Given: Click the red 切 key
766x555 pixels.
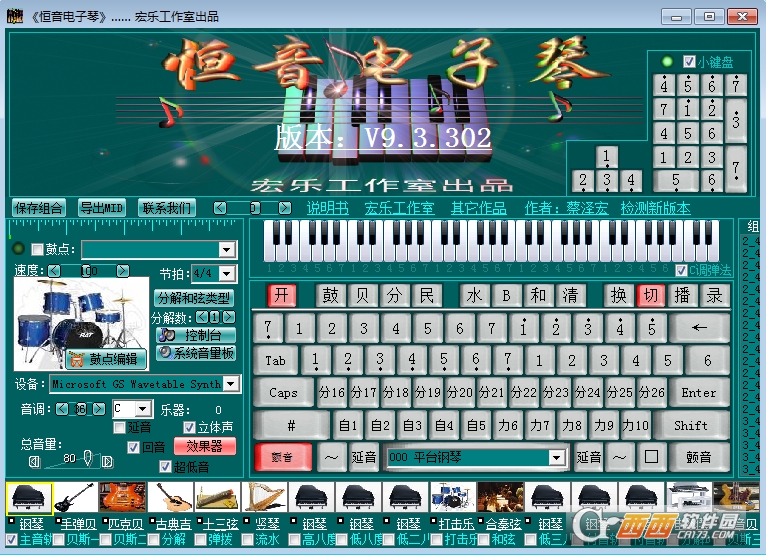Looking at the screenshot, I should point(650,295).
